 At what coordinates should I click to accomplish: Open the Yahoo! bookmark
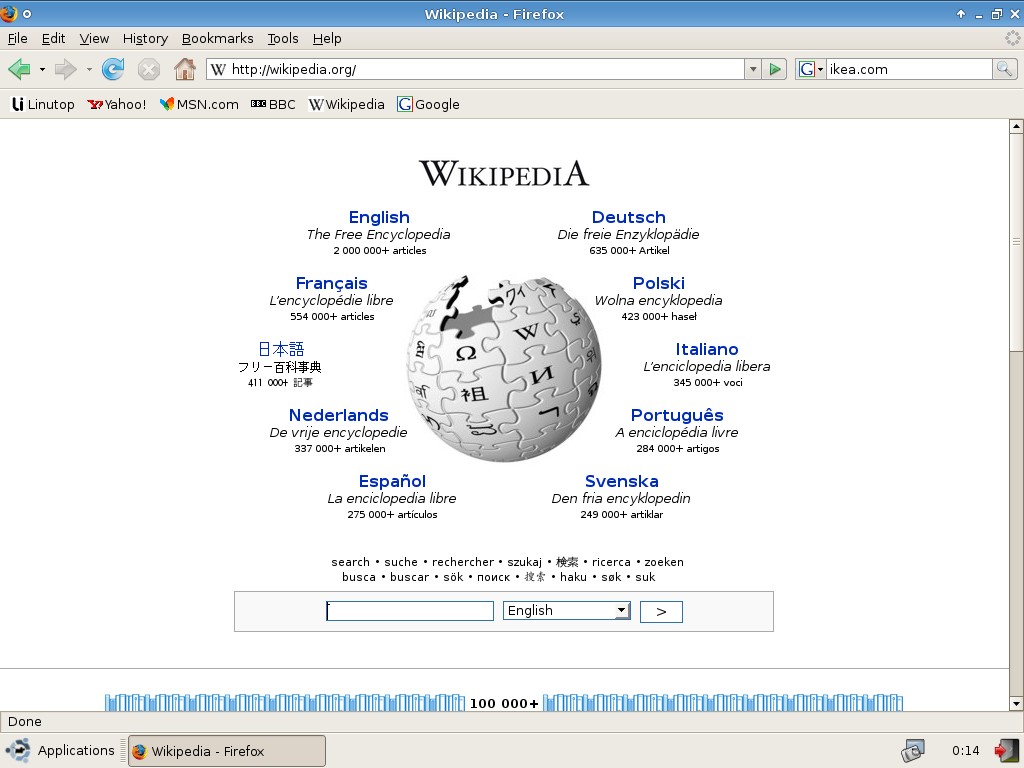[117, 104]
